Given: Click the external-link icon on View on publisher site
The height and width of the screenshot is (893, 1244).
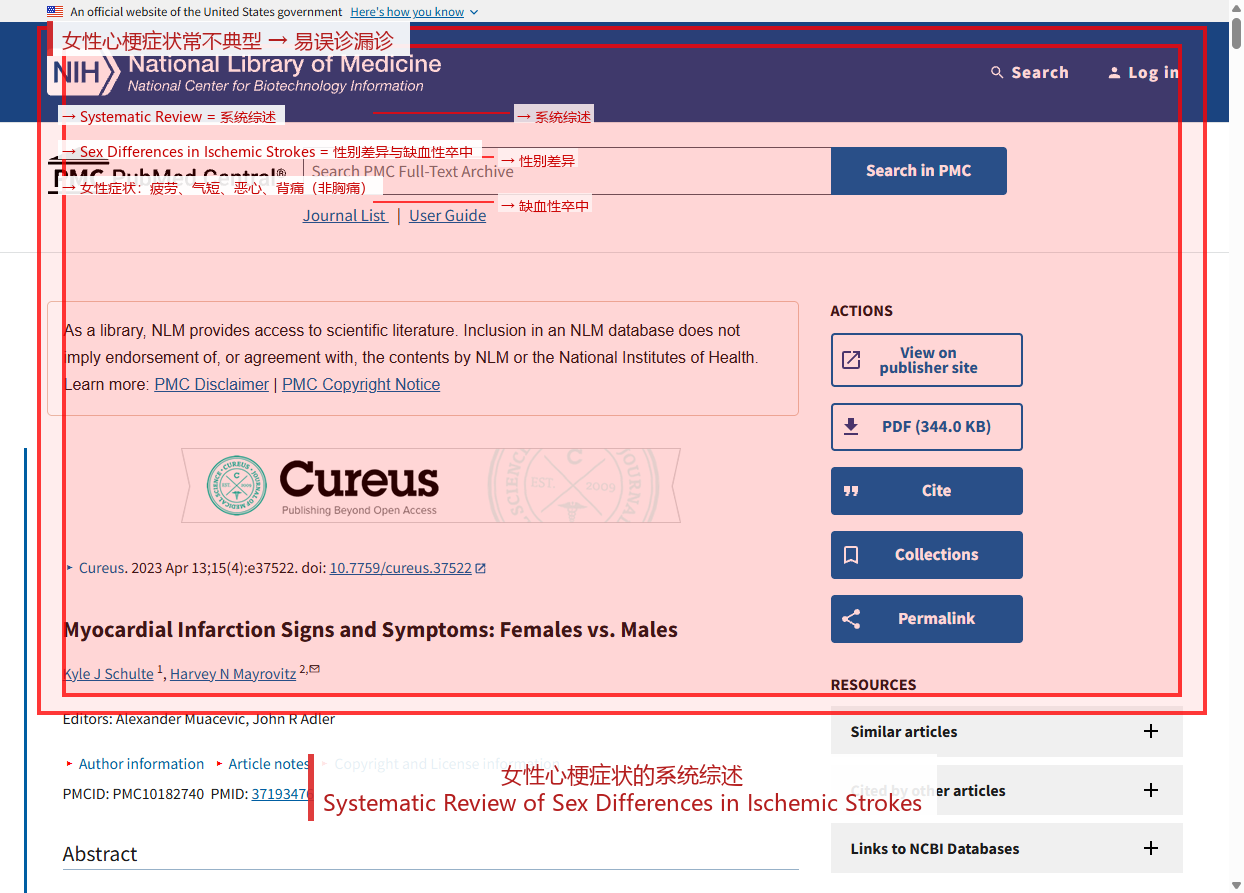Looking at the screenshot, I should click(851, 360).
